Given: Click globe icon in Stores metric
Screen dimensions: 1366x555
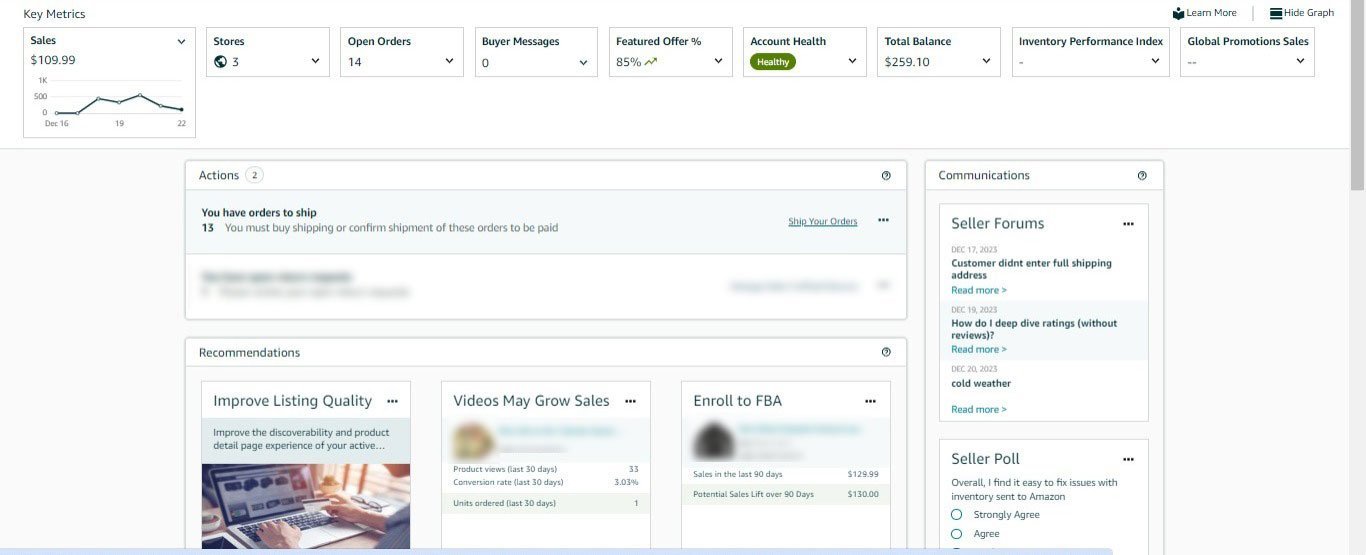Looking at the screenshot, I should pos(221,62).
